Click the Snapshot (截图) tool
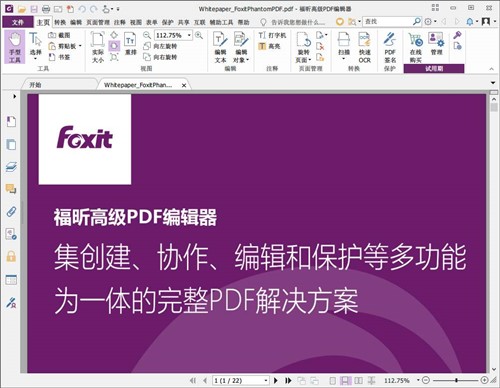The image size is (500, 388). pos(59,35)
